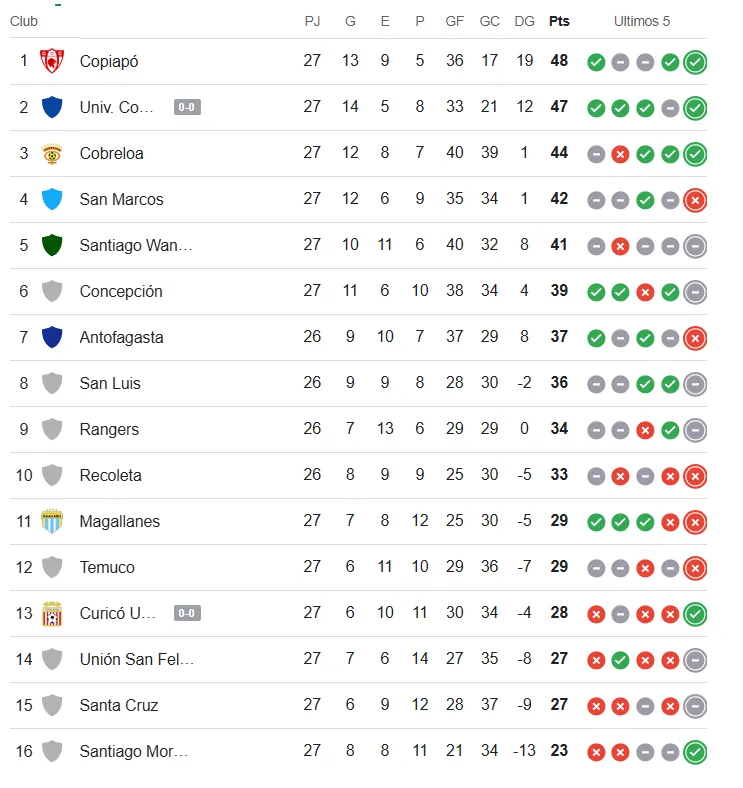Click the Copiapó club crest icon
Screen dimensions: 743x788
click(52, 61)
